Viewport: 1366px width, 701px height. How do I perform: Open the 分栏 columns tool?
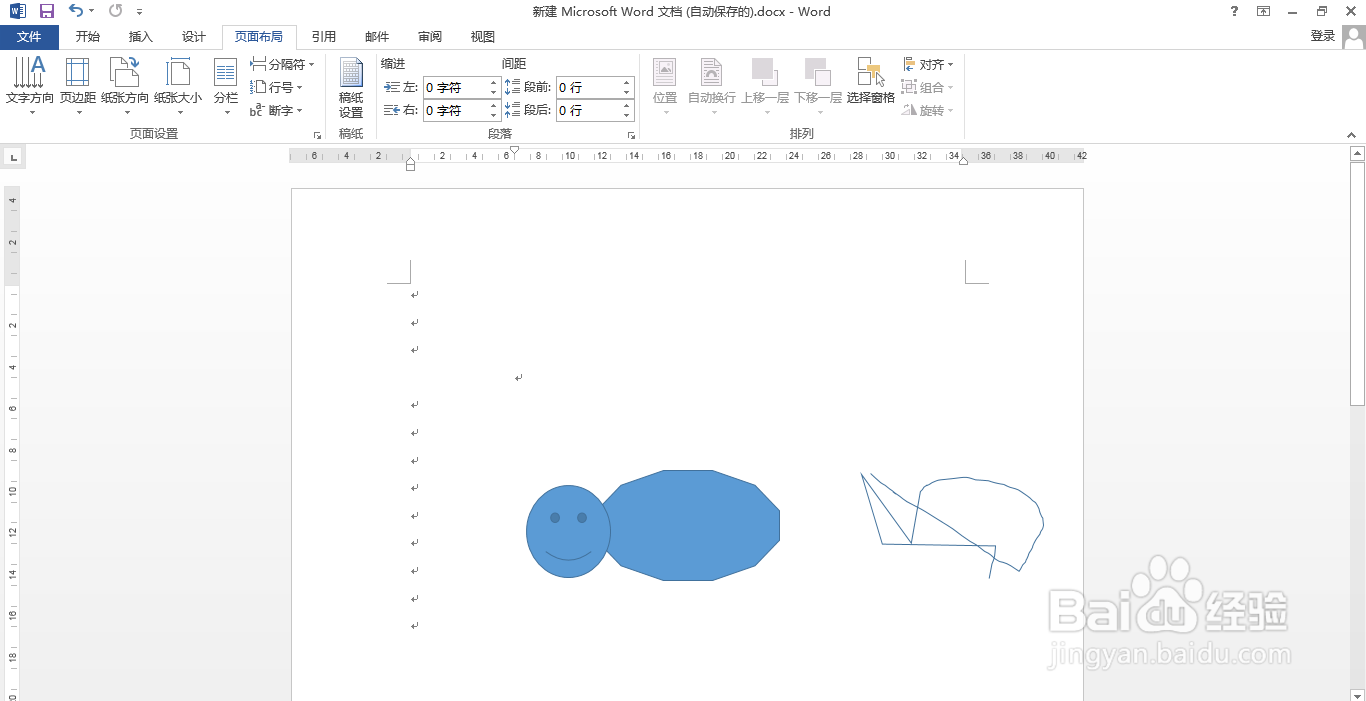pos(225,86)
